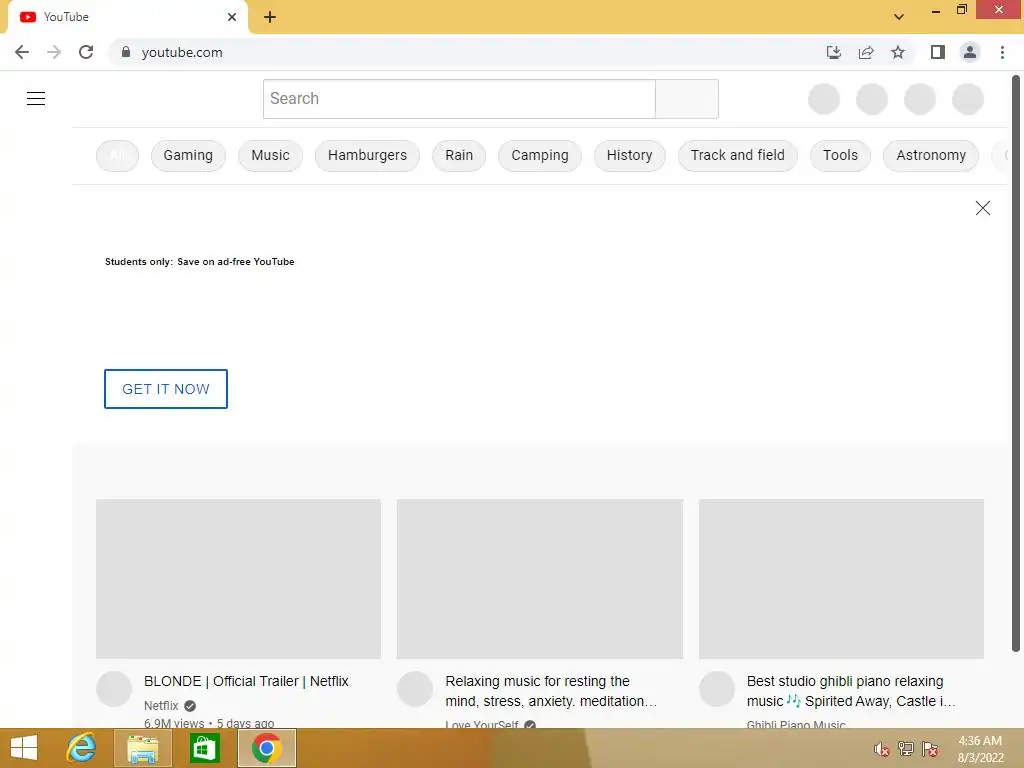Open the Windows Store taskbar icon

click(x=204, y=748)
